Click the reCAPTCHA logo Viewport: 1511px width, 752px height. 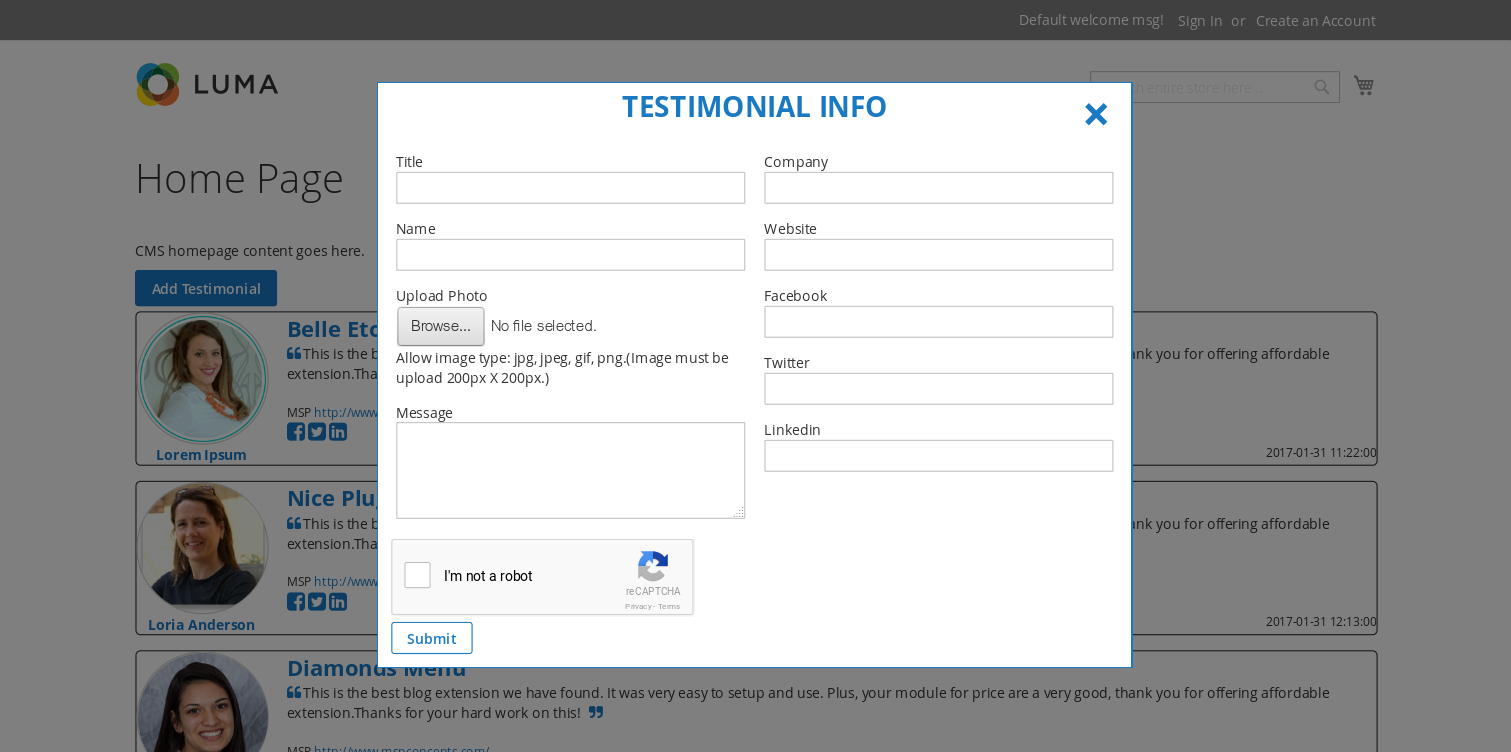click(x=653, y=566)
